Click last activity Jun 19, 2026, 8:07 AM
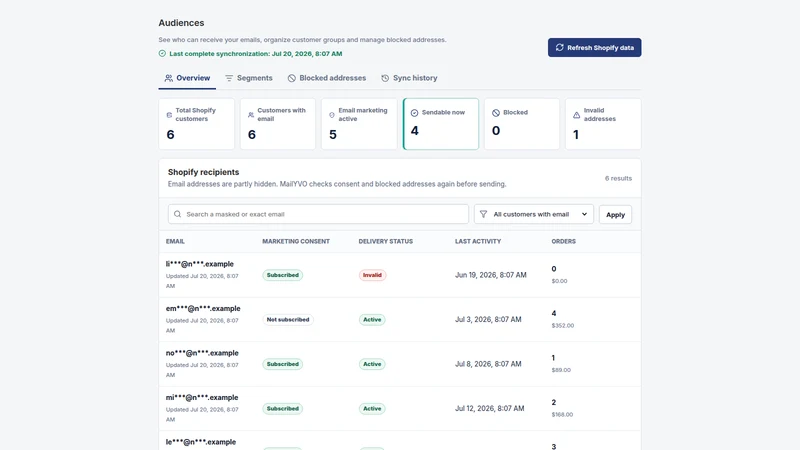 click(491, 274)
